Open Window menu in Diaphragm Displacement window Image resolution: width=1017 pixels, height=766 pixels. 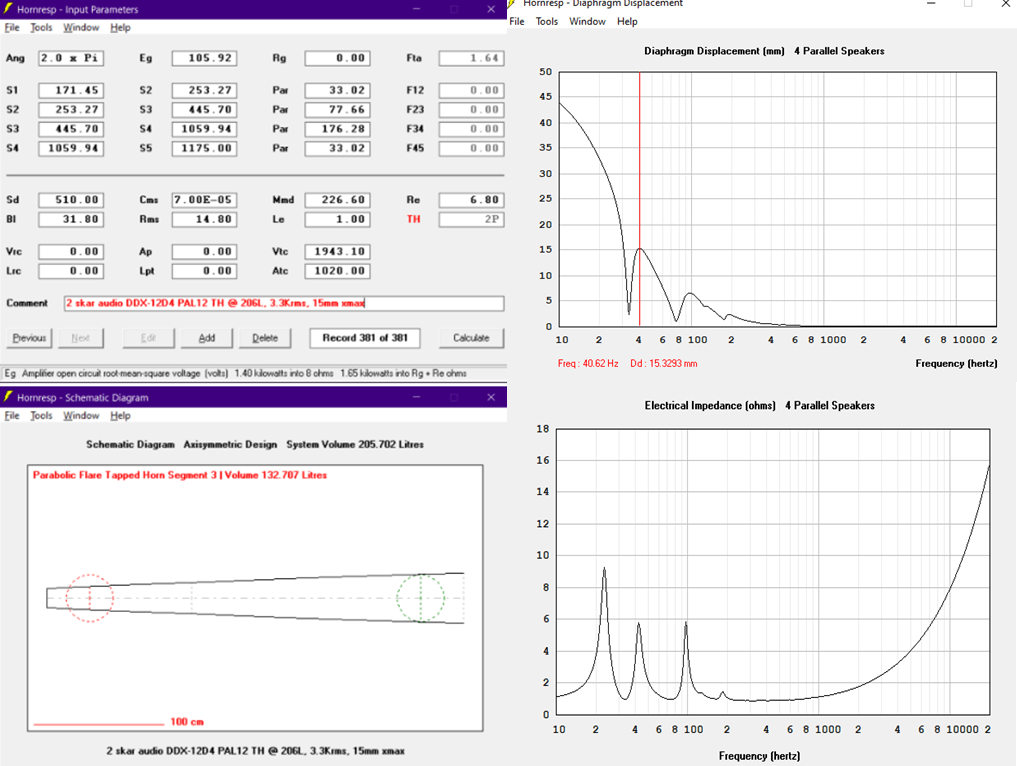[x=587, y=21]
